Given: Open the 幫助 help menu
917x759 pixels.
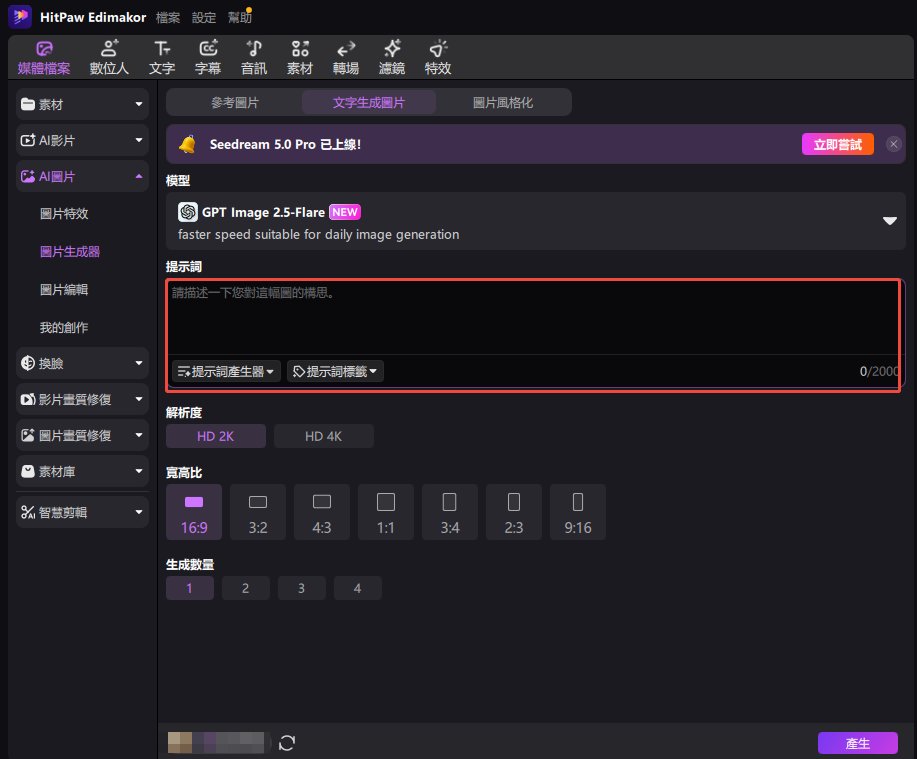Looking at the screenshot, I should tap(240, 18).
